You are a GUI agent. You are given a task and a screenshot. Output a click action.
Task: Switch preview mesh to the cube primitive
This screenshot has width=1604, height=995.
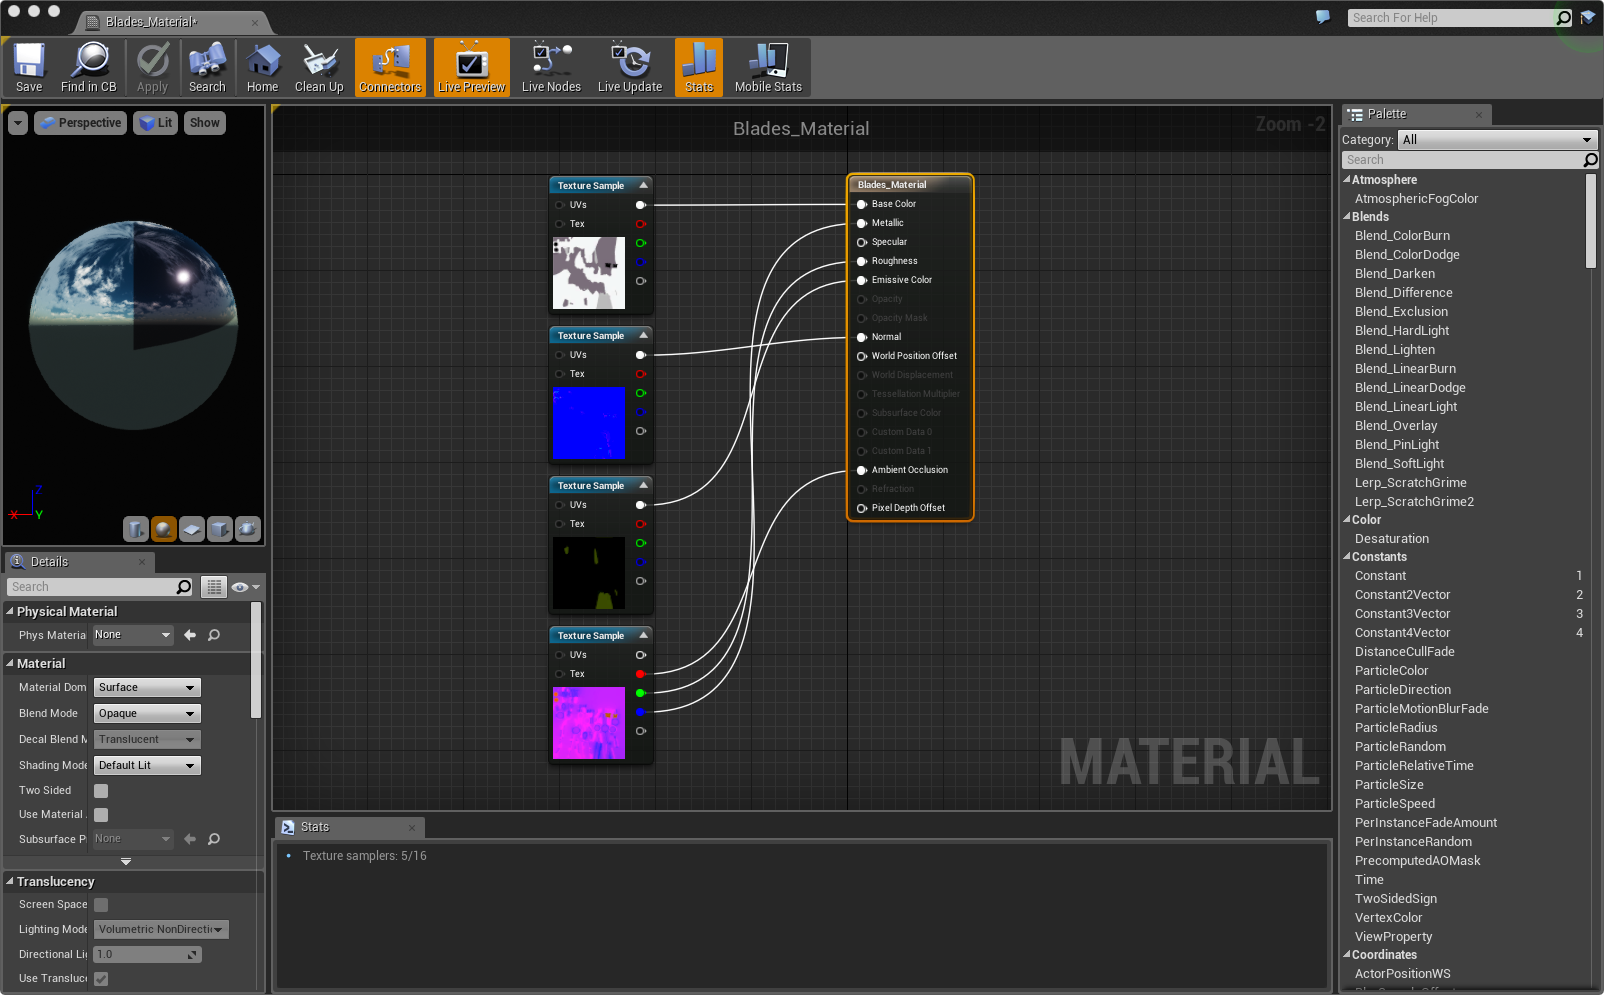(220, 529)
